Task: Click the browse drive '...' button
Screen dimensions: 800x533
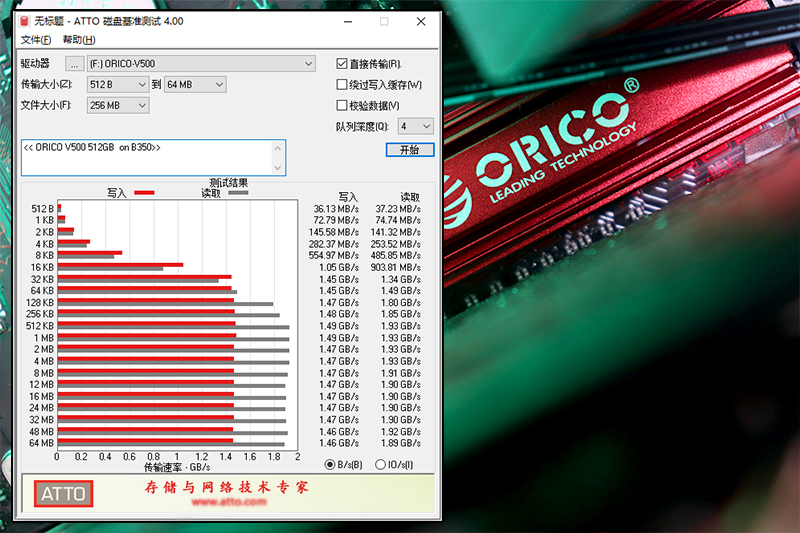Action: [74, 64]
